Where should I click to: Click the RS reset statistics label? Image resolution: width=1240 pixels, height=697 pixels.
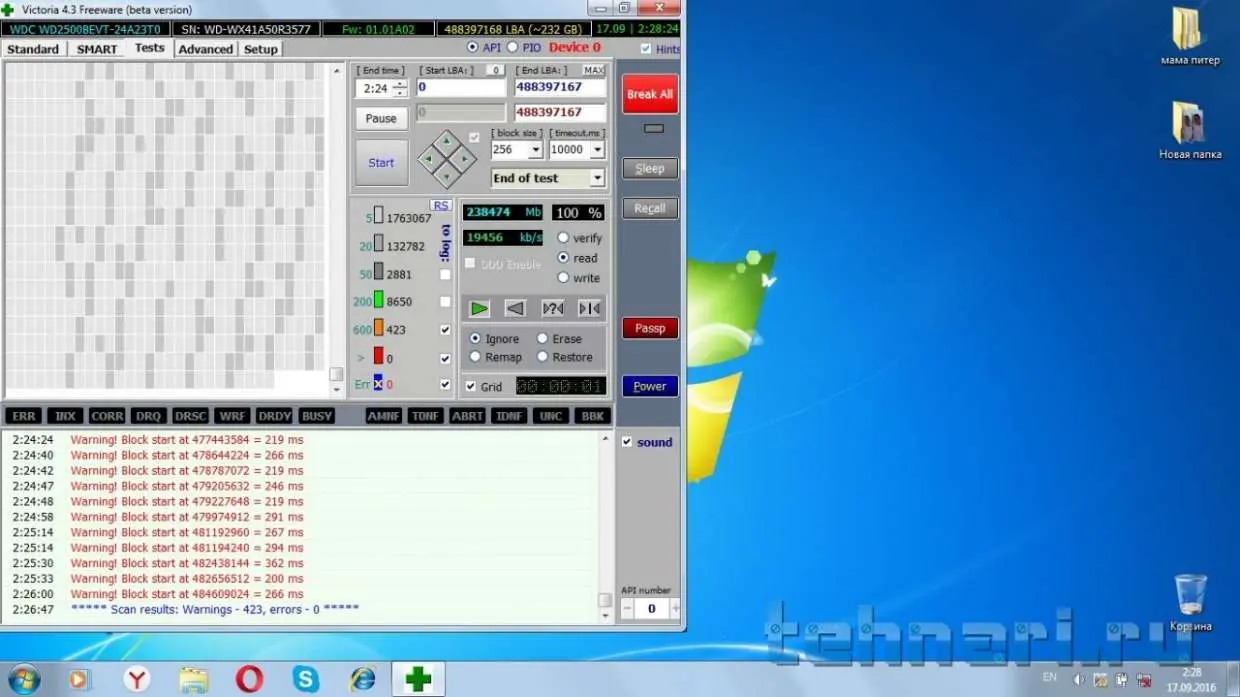pyautogui.click(x=440, y=205)
